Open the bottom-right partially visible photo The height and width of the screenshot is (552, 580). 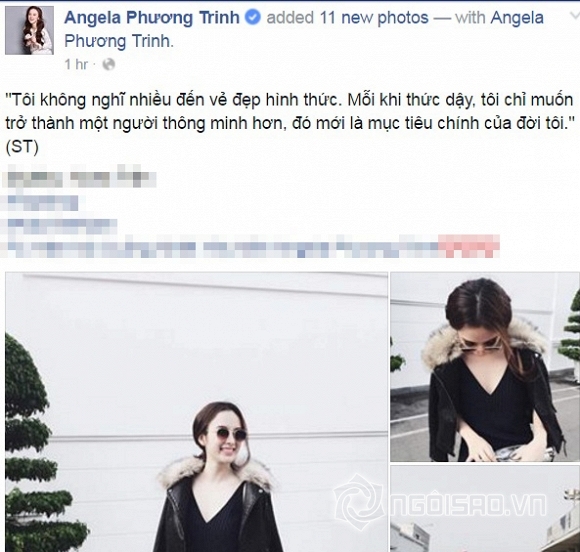[x=485, y=509]
